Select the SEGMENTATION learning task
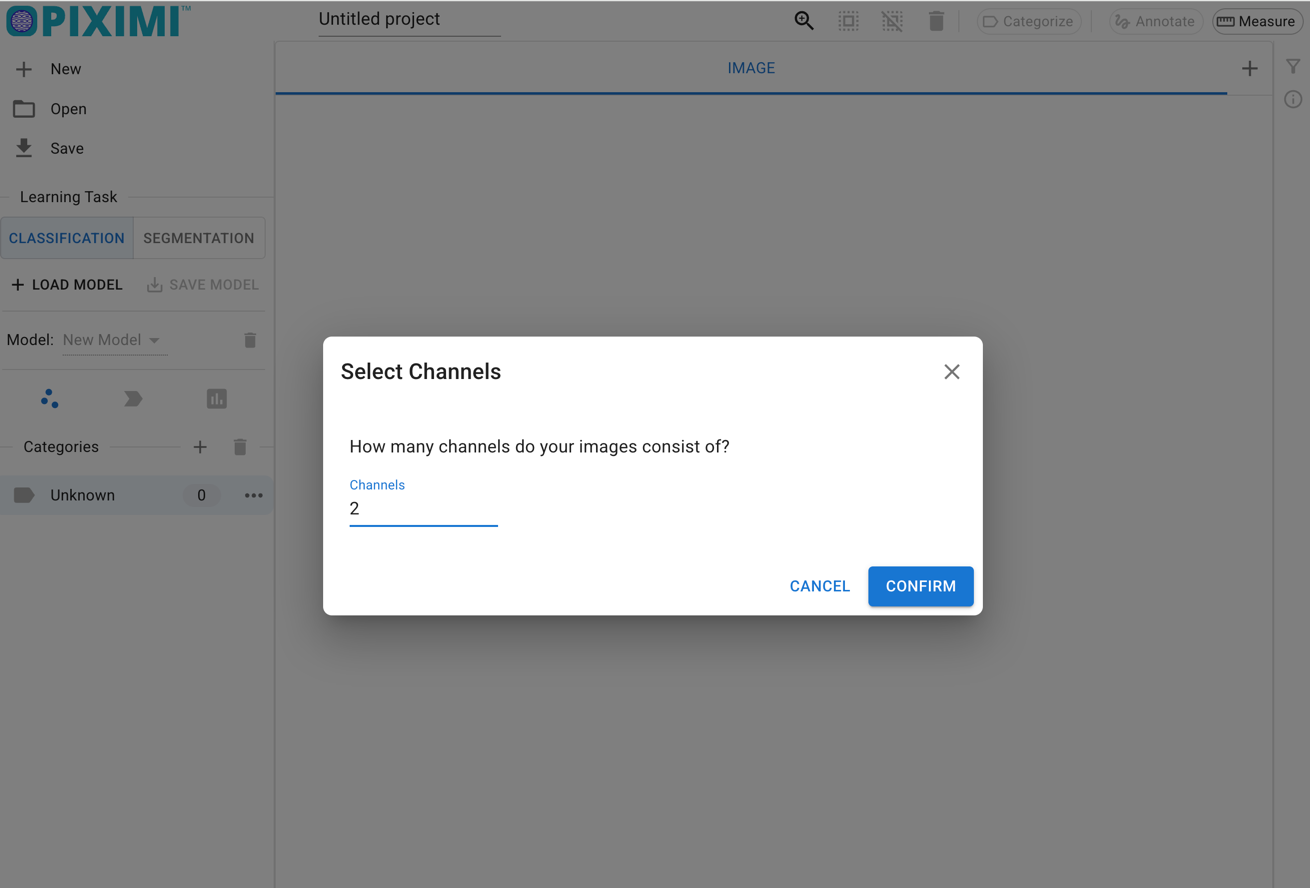 tap(199, 238)
